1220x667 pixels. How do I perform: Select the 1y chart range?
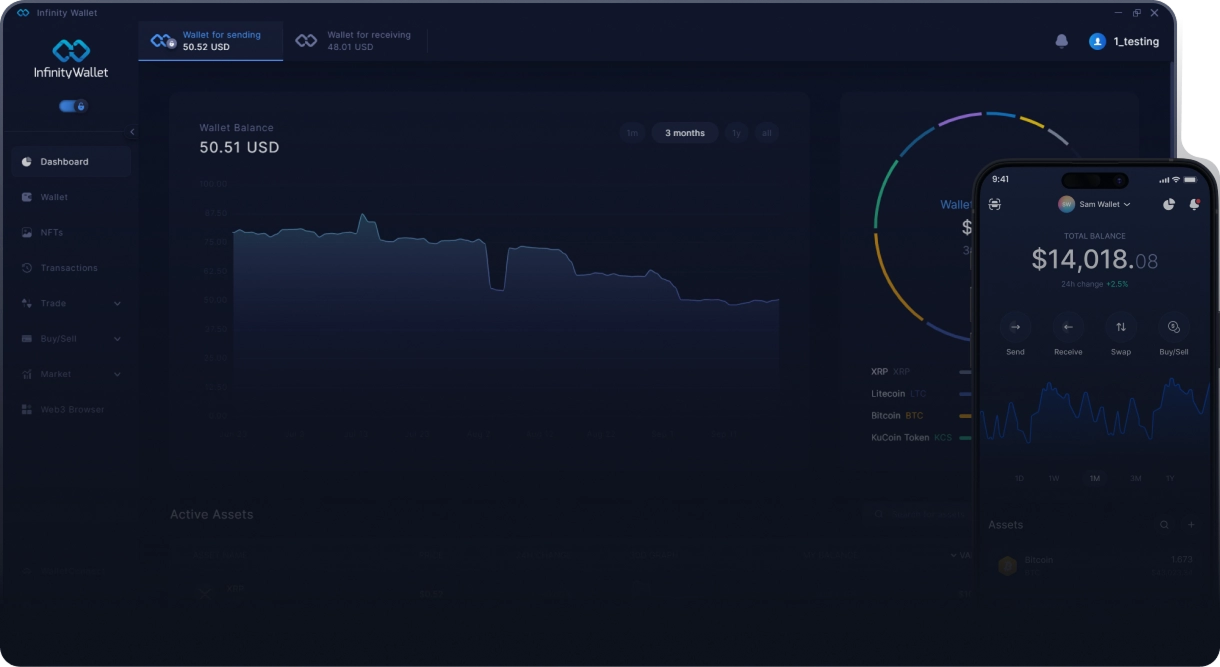(x=736, y=133)
